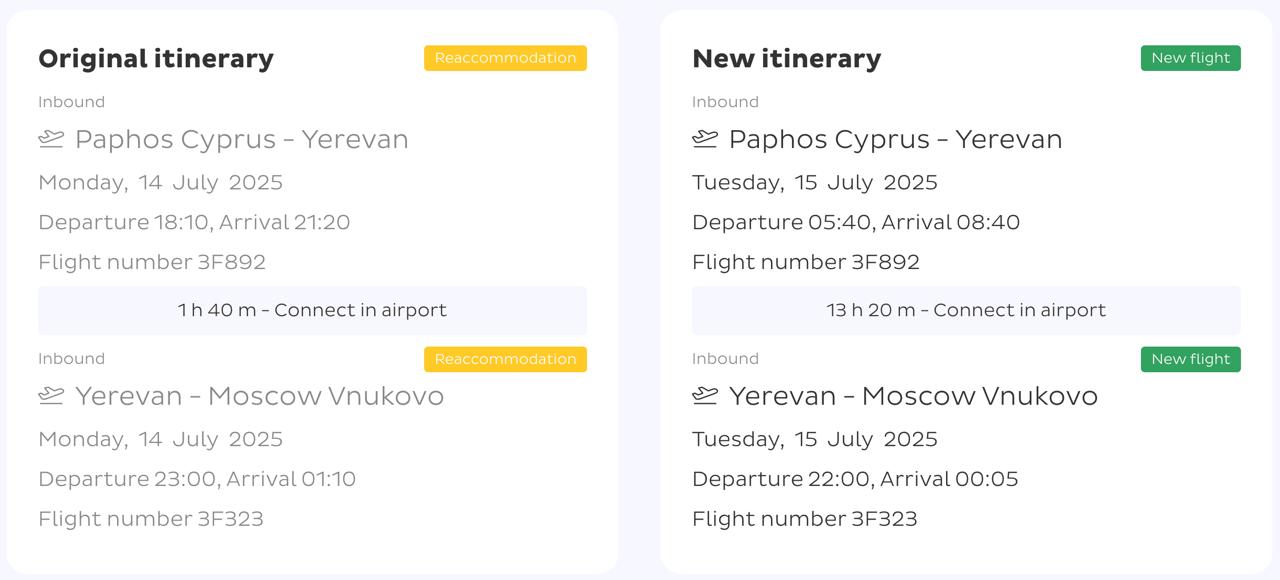This screenshot has width=1280, height=580.
Task: Click the New flight badge above Yerevan – Moscow
Action: coord(1190,359)
